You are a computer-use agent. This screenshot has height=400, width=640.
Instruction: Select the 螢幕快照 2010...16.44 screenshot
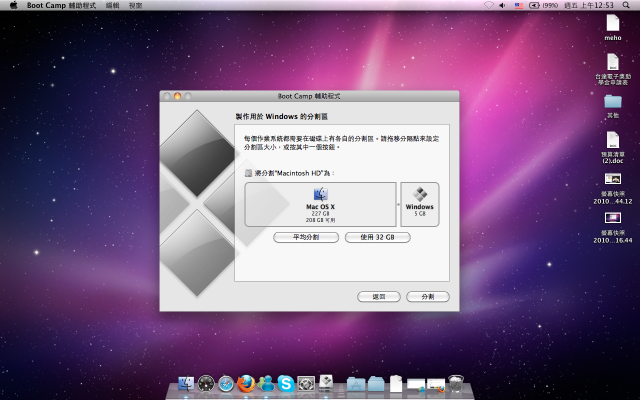tap(613, 228)
